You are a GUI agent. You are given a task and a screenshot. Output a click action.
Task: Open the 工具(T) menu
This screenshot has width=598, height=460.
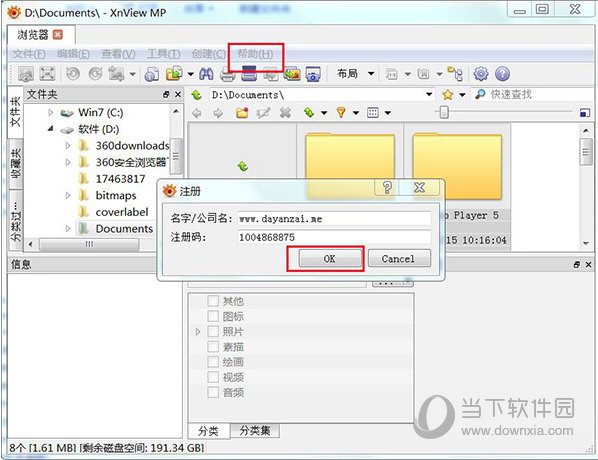click(164, 54)
